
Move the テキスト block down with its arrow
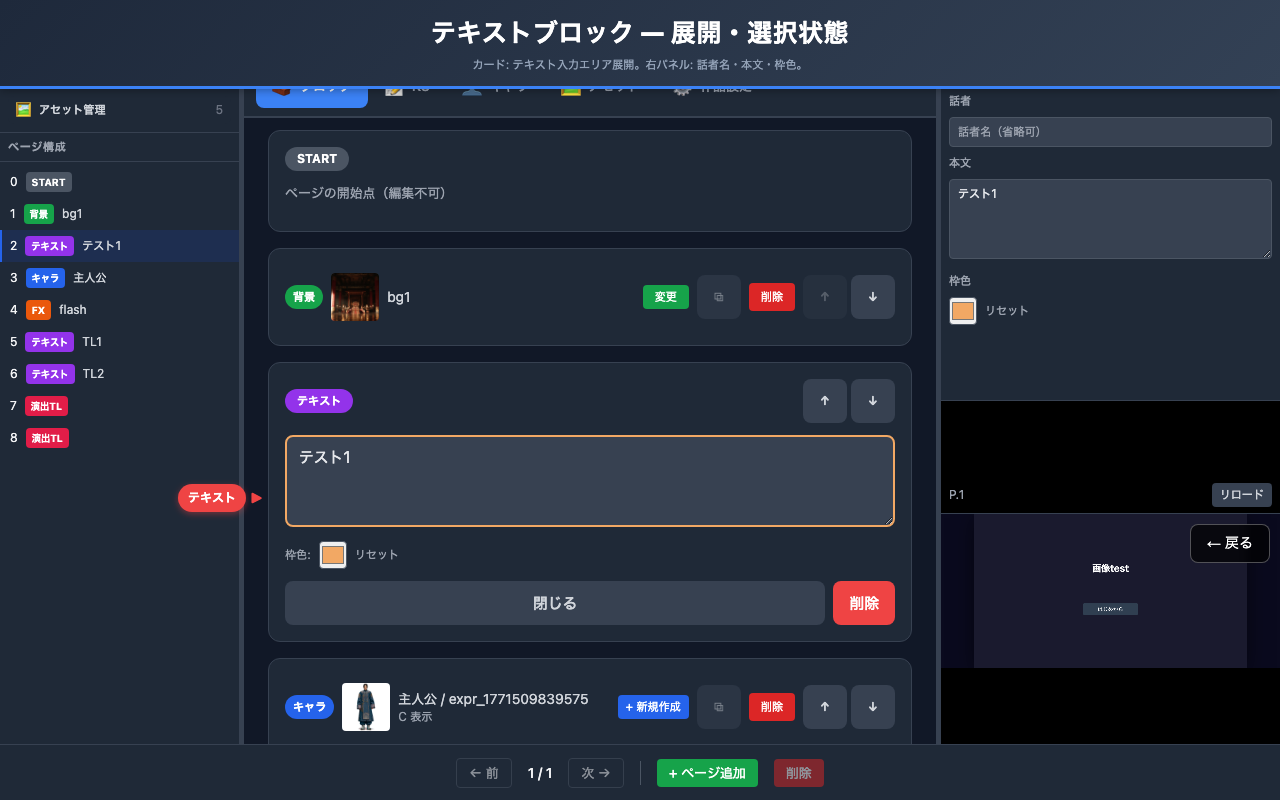(x=873, y=401)
